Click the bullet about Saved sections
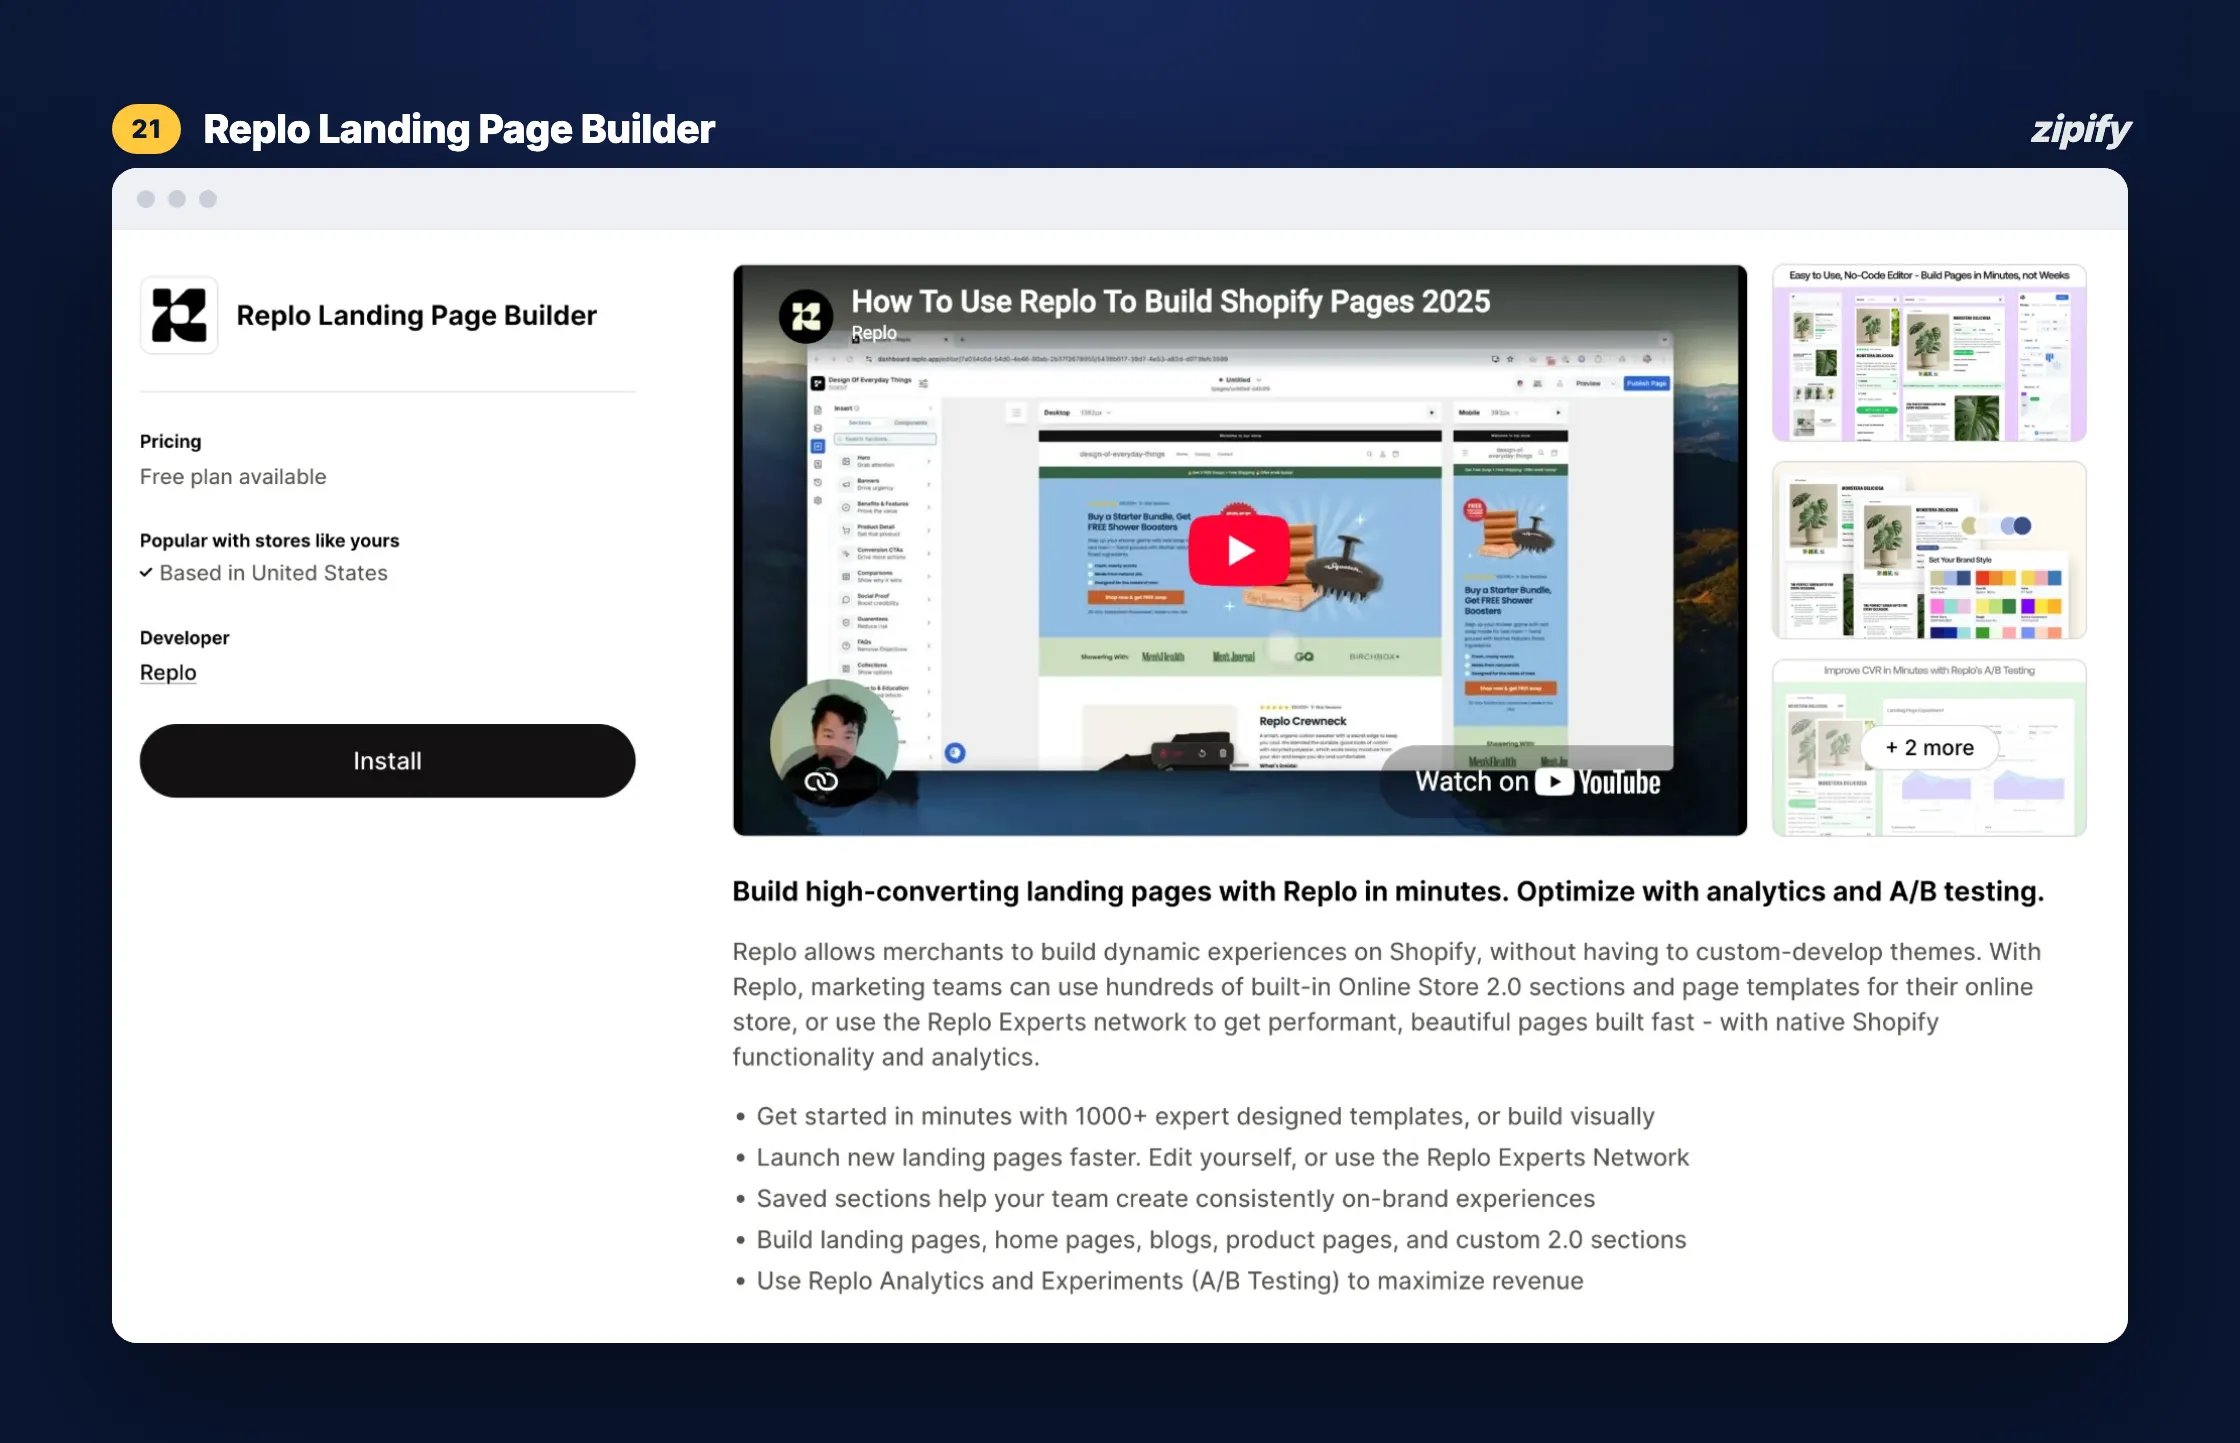 click(1175, 1198)
